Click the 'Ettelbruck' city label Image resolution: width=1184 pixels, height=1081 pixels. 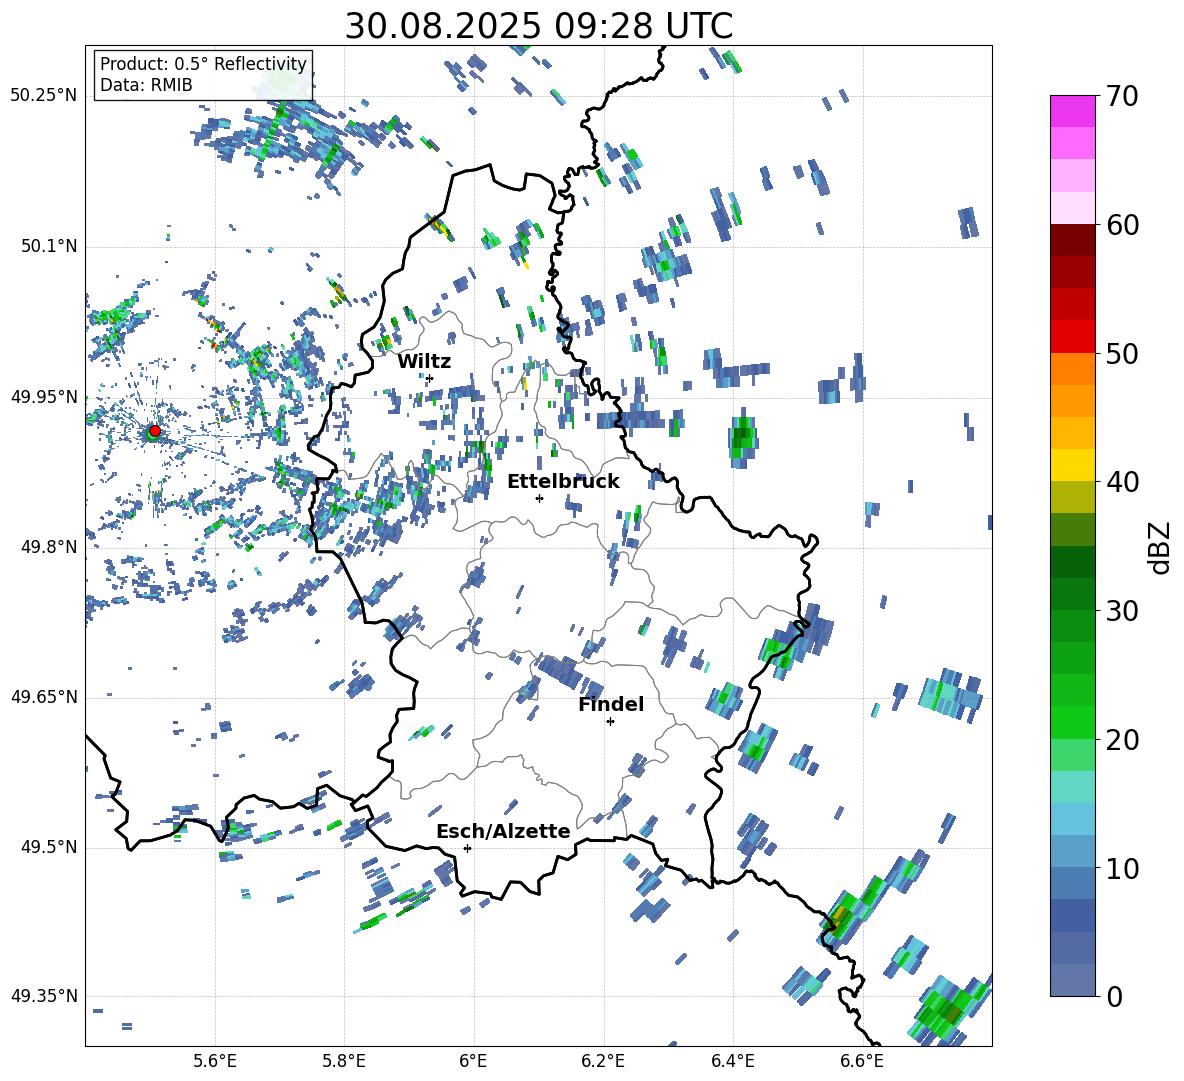tap(563, 482)
